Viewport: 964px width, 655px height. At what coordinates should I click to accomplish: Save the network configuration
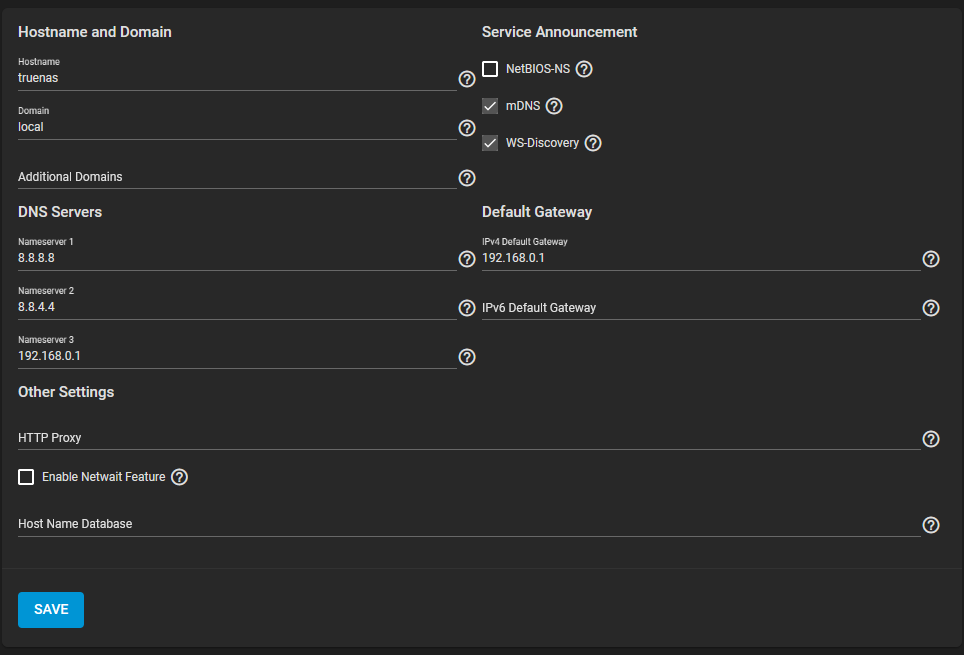51,609
